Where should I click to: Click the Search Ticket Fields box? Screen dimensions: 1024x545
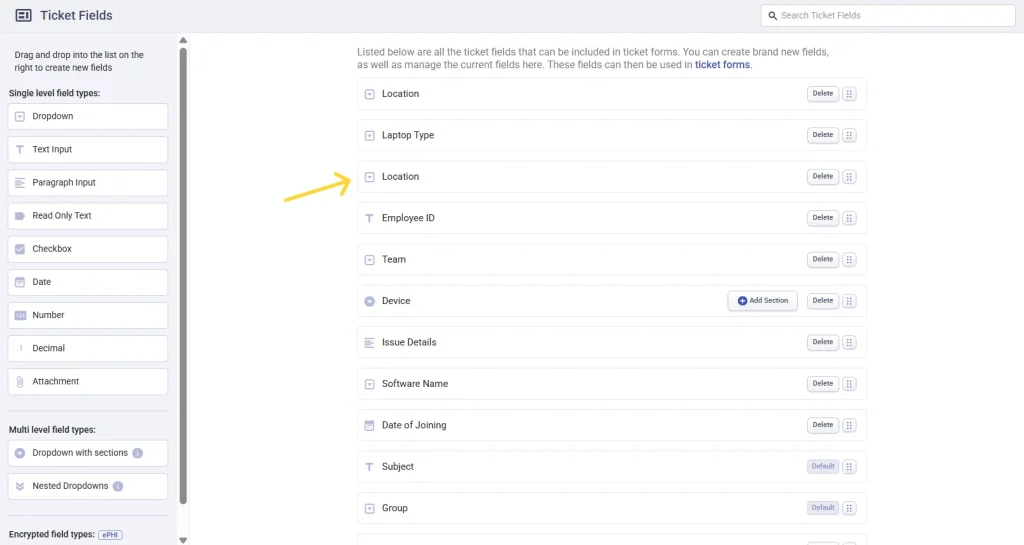[x=887, y=15]
